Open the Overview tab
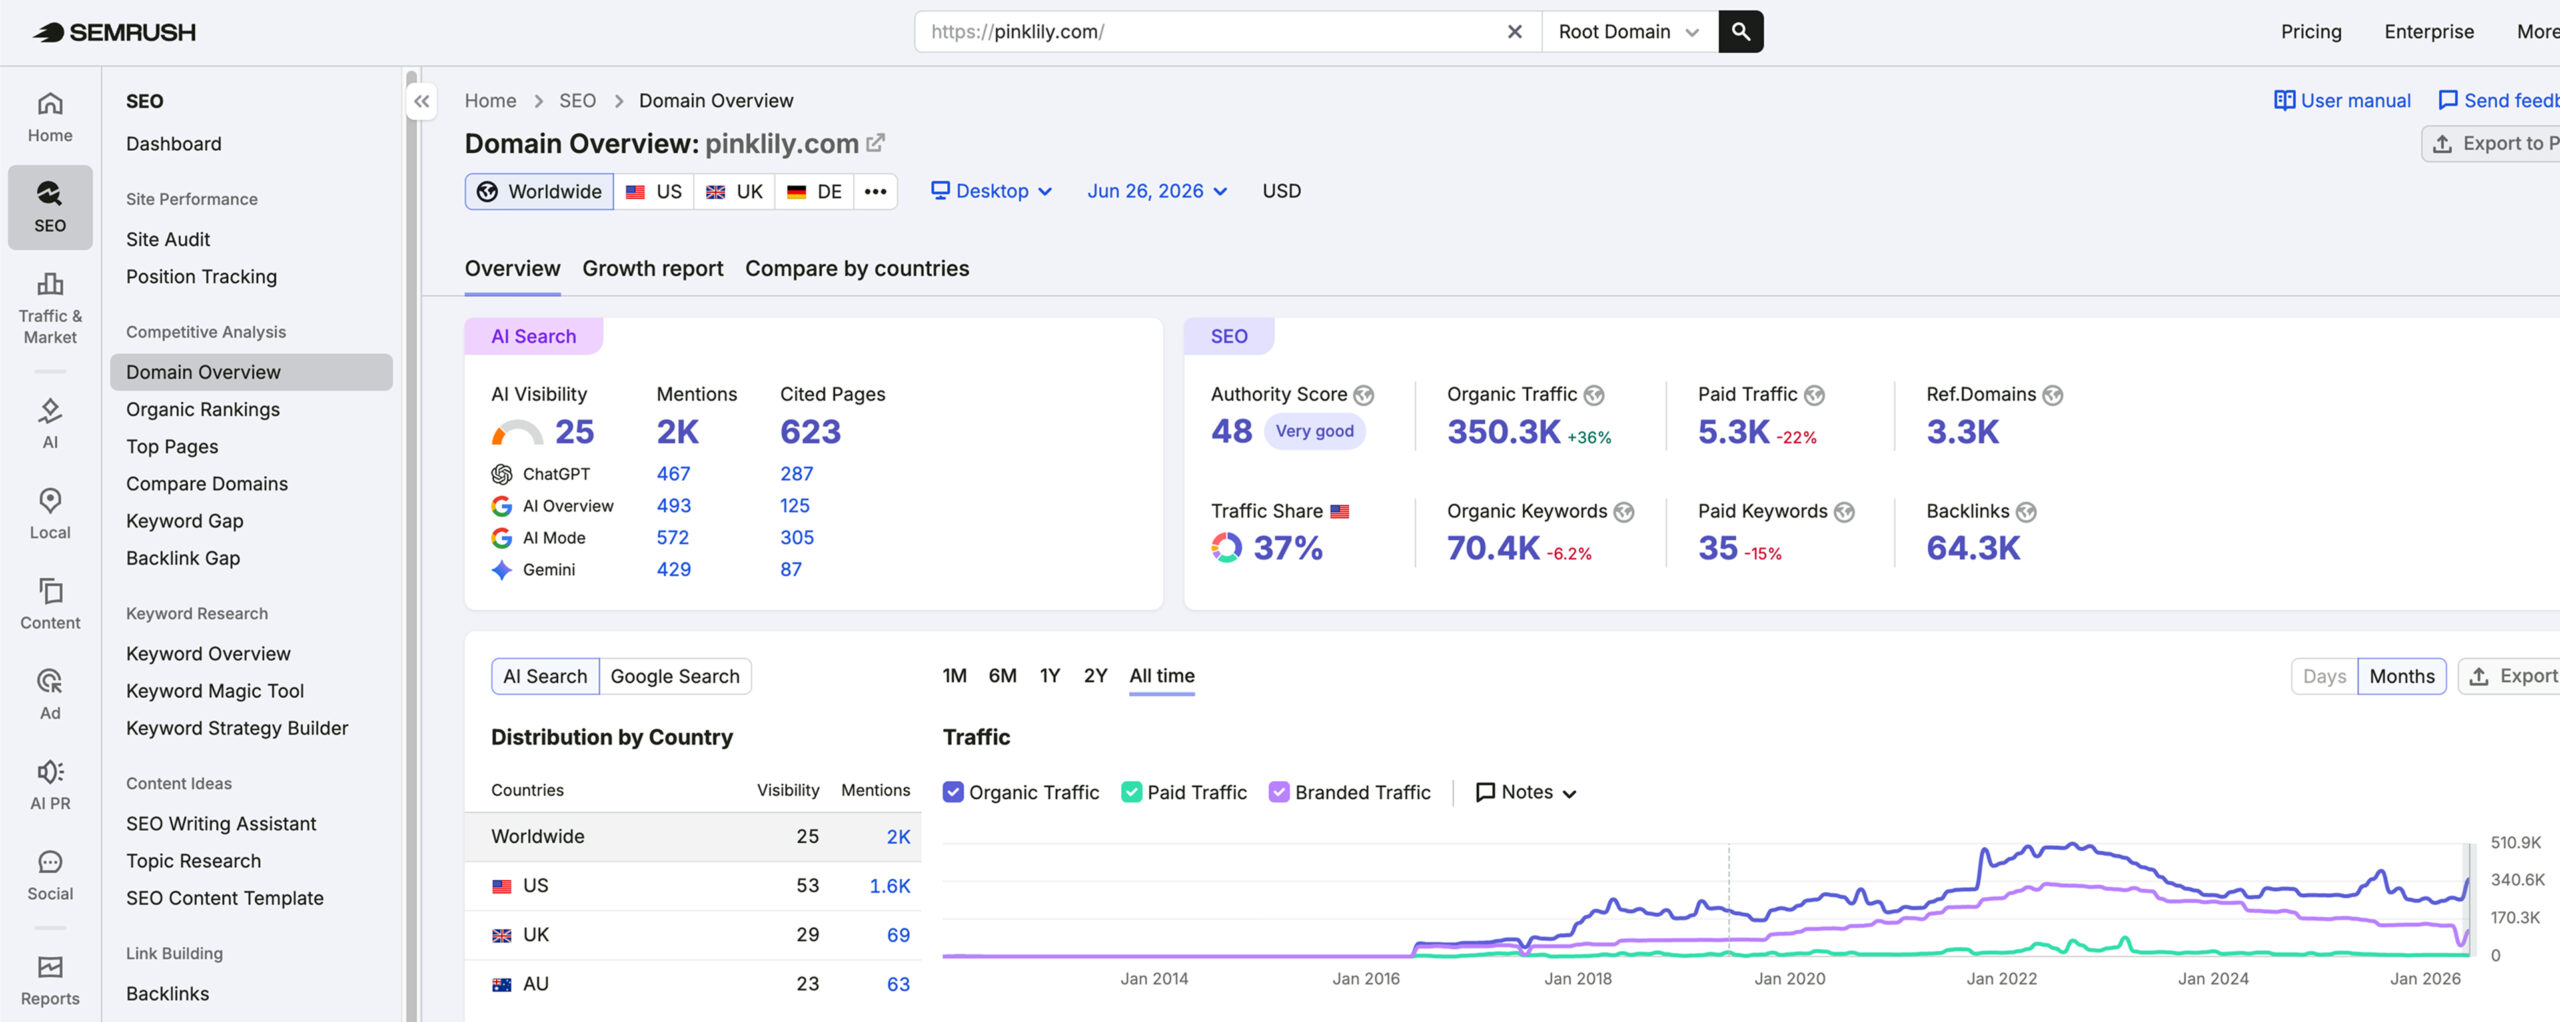The width and height of the screenshot is (2560, 1022). [512, 268]
